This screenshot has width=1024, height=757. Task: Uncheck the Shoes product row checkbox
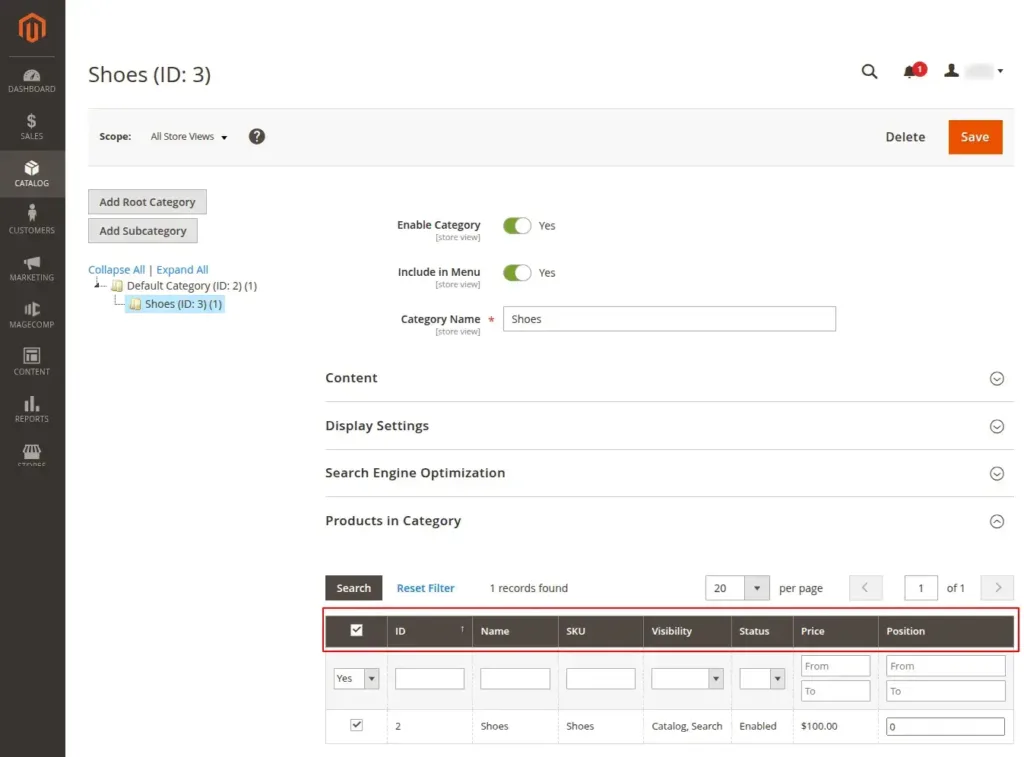[x=356, y=725]
